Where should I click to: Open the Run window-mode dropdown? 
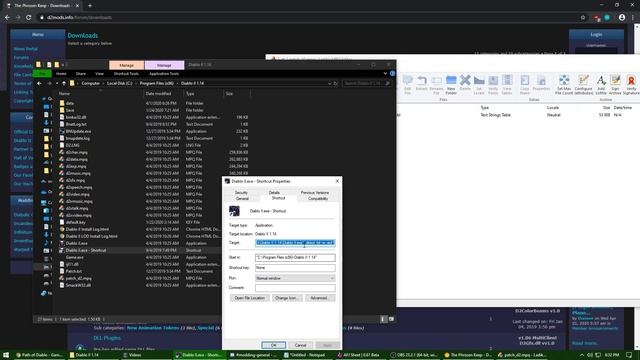click(295, 278)
